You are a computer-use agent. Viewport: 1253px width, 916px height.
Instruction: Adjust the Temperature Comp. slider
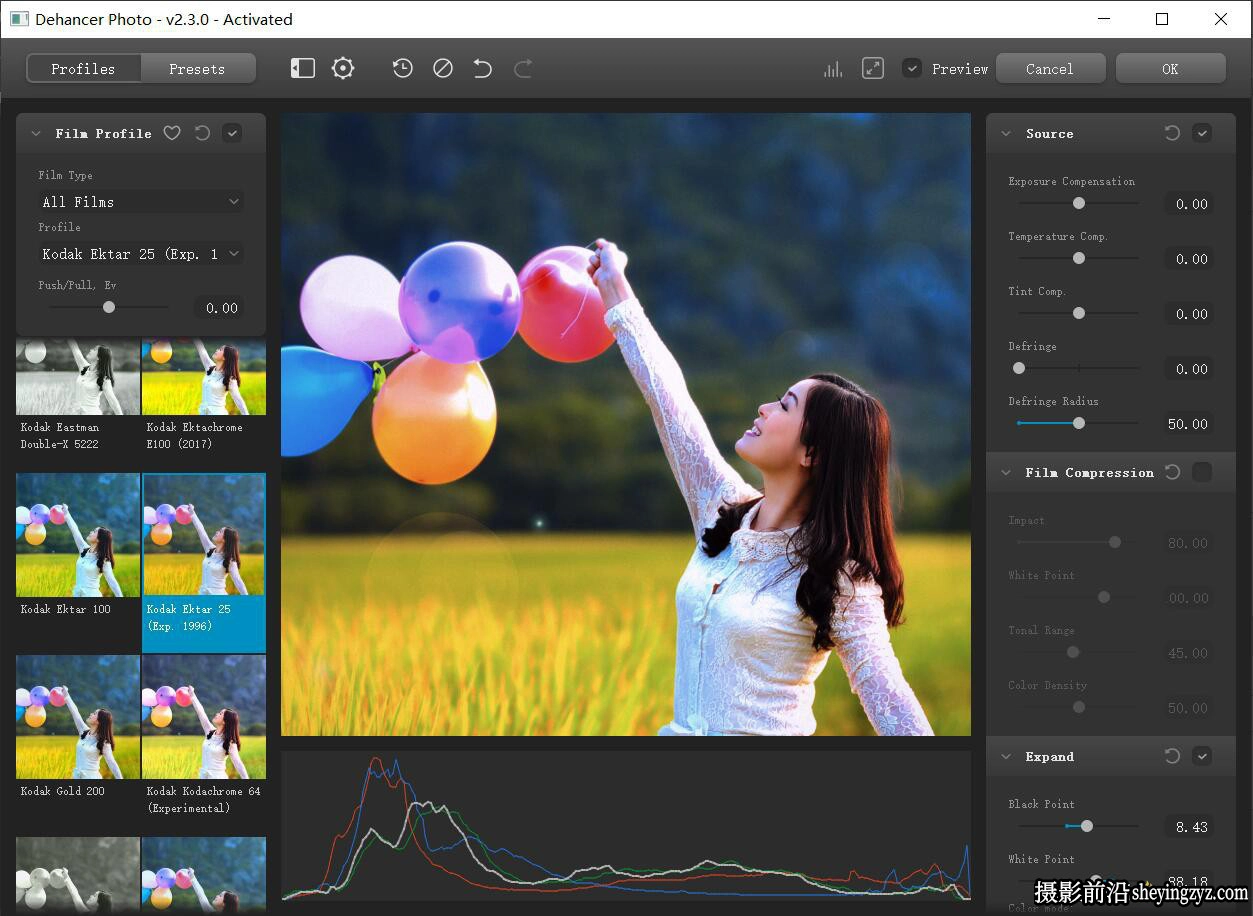point(1078,258)
